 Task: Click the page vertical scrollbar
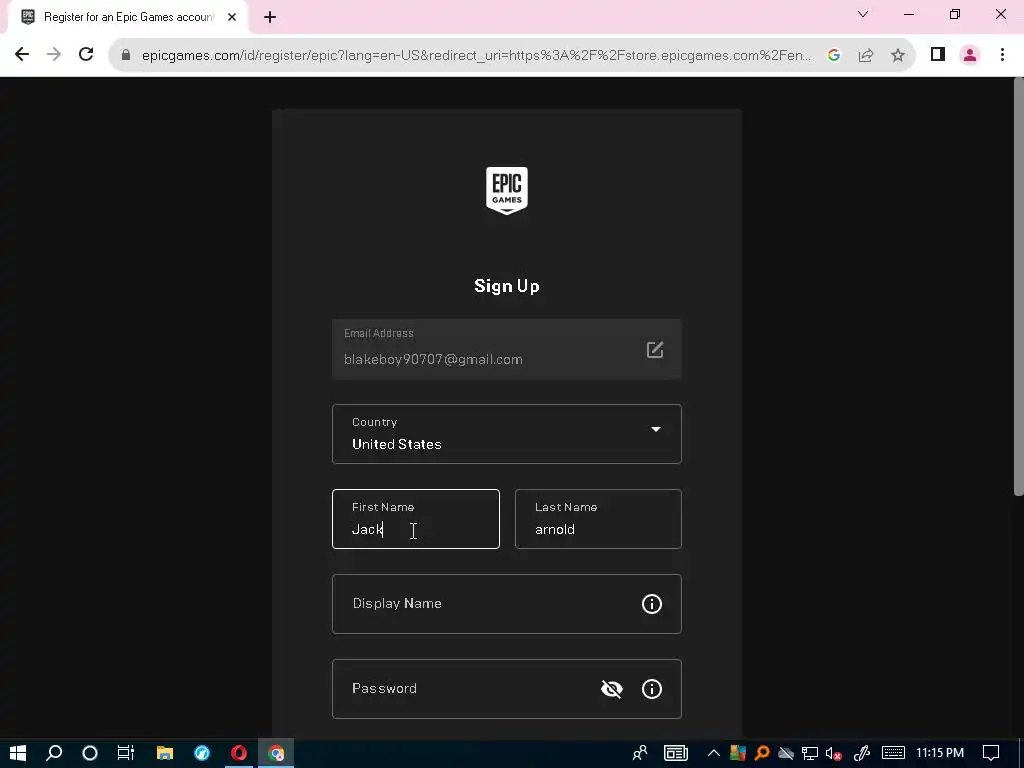tap(1018, 287)
